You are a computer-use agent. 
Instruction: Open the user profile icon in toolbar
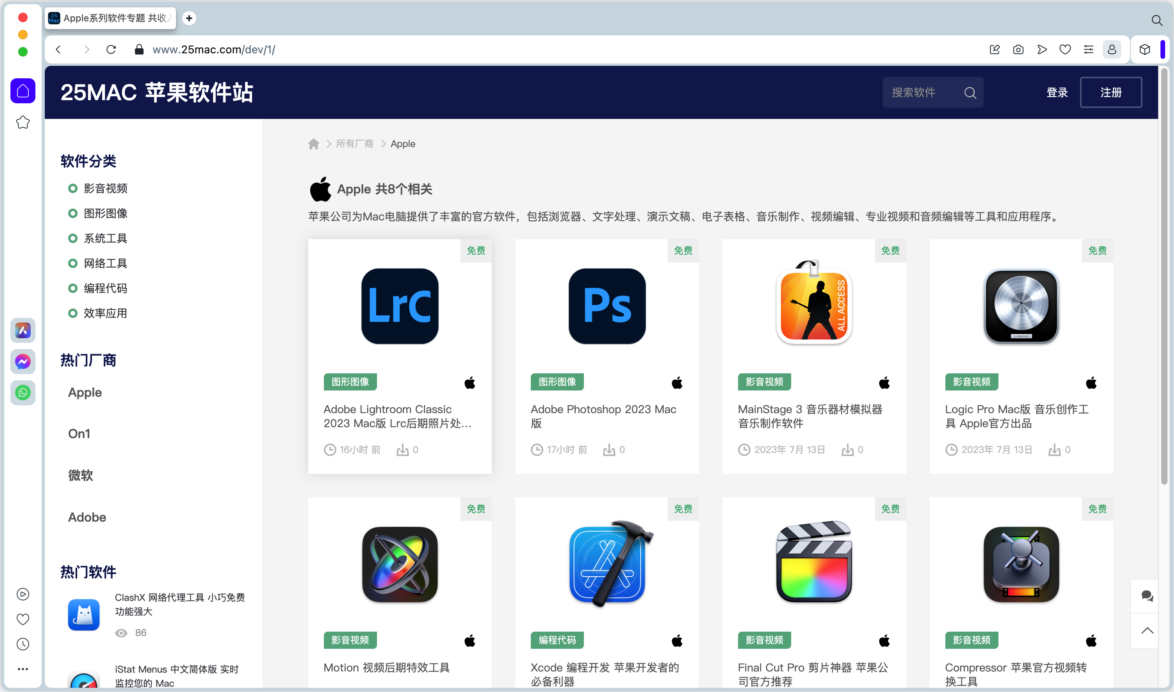pos(1112,49)
